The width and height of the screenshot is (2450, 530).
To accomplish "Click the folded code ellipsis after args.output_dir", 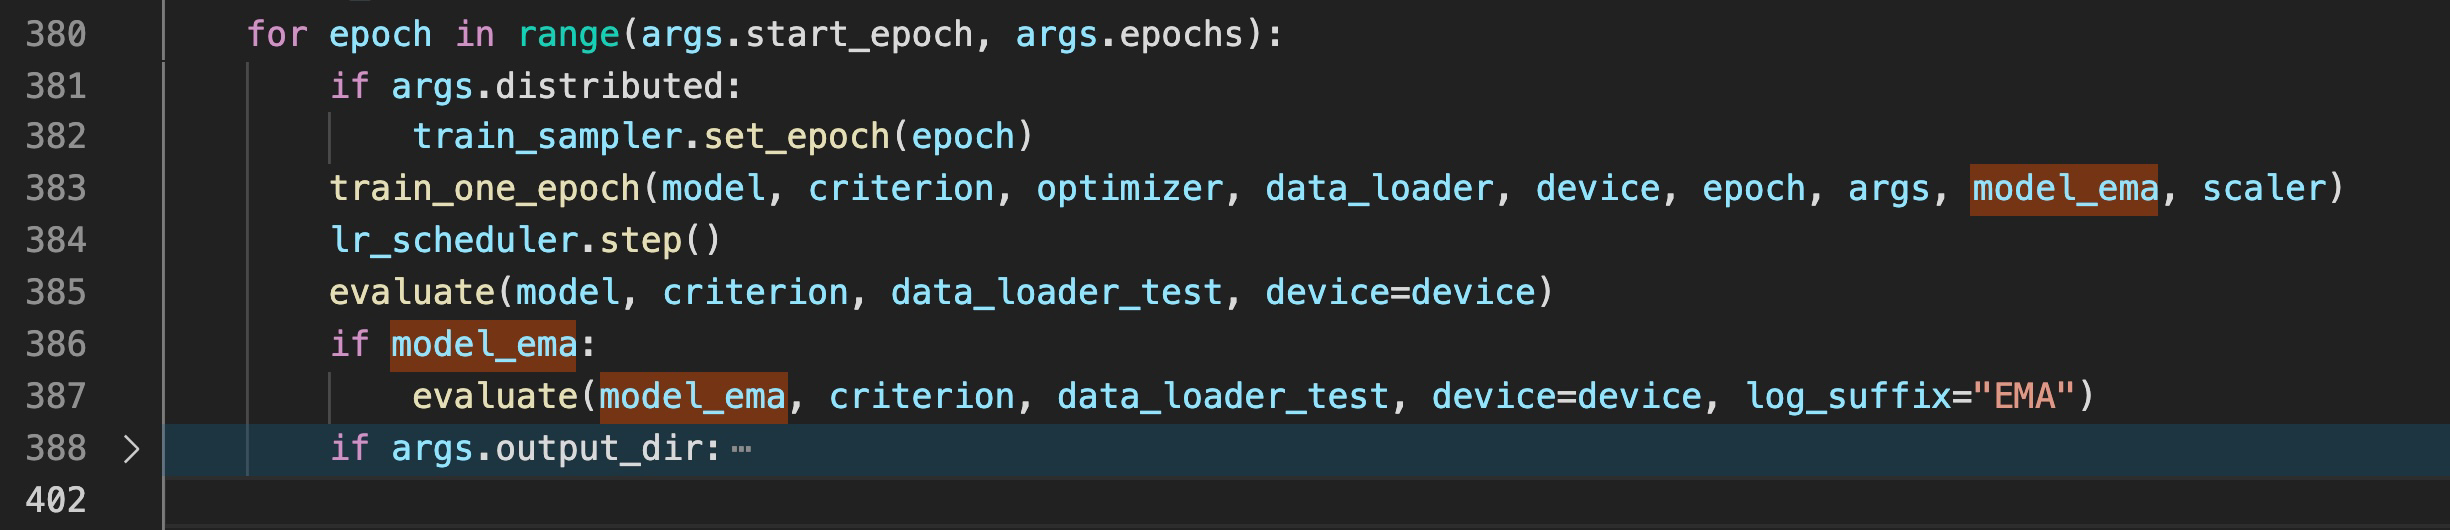I will click(x=741, y=449).
